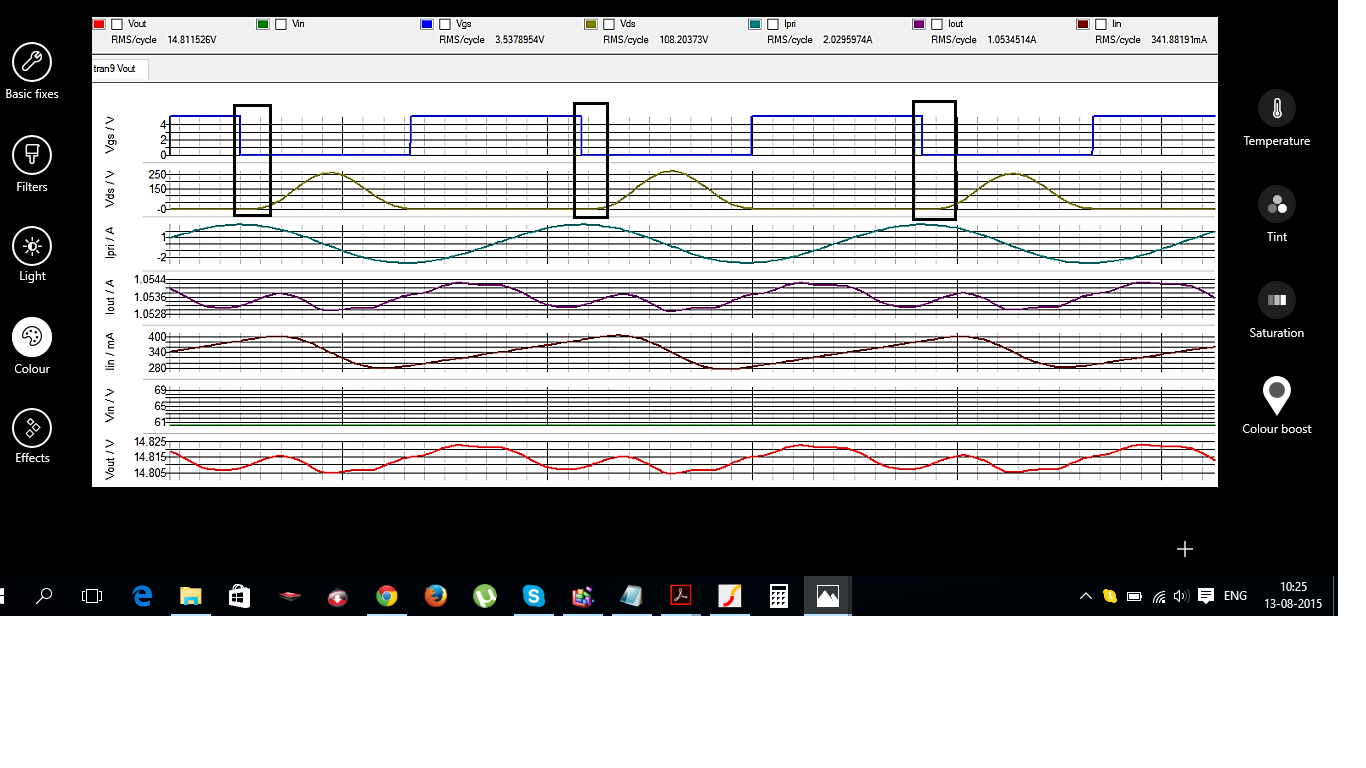Open WinRAR from the taskbar
The image size is (1366, 768).
583,596
